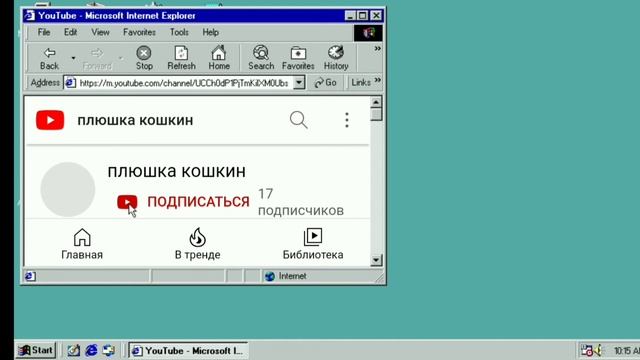Click the scrollbar down arrow
The width and height of the screenshot is (640, 360).
(x=376, y=260)
